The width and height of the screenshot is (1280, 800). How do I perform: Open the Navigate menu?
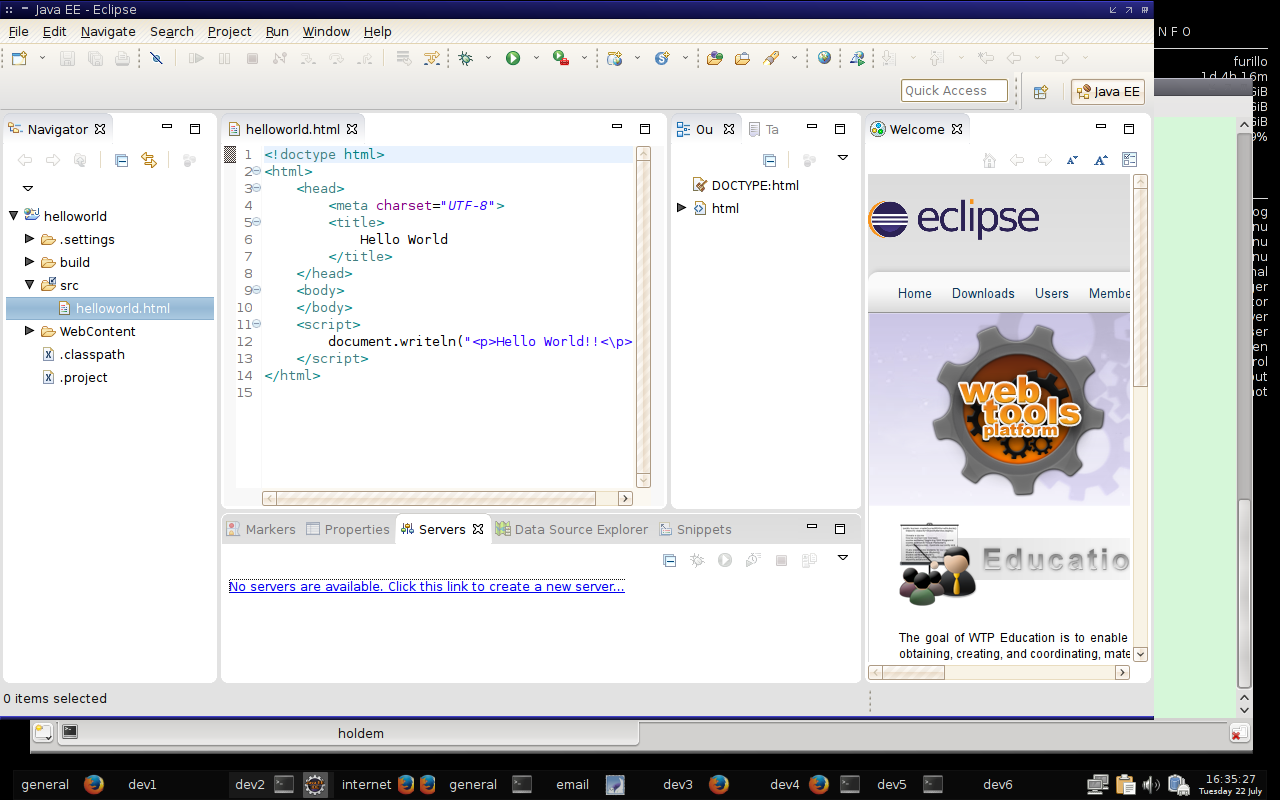point(108,31)
